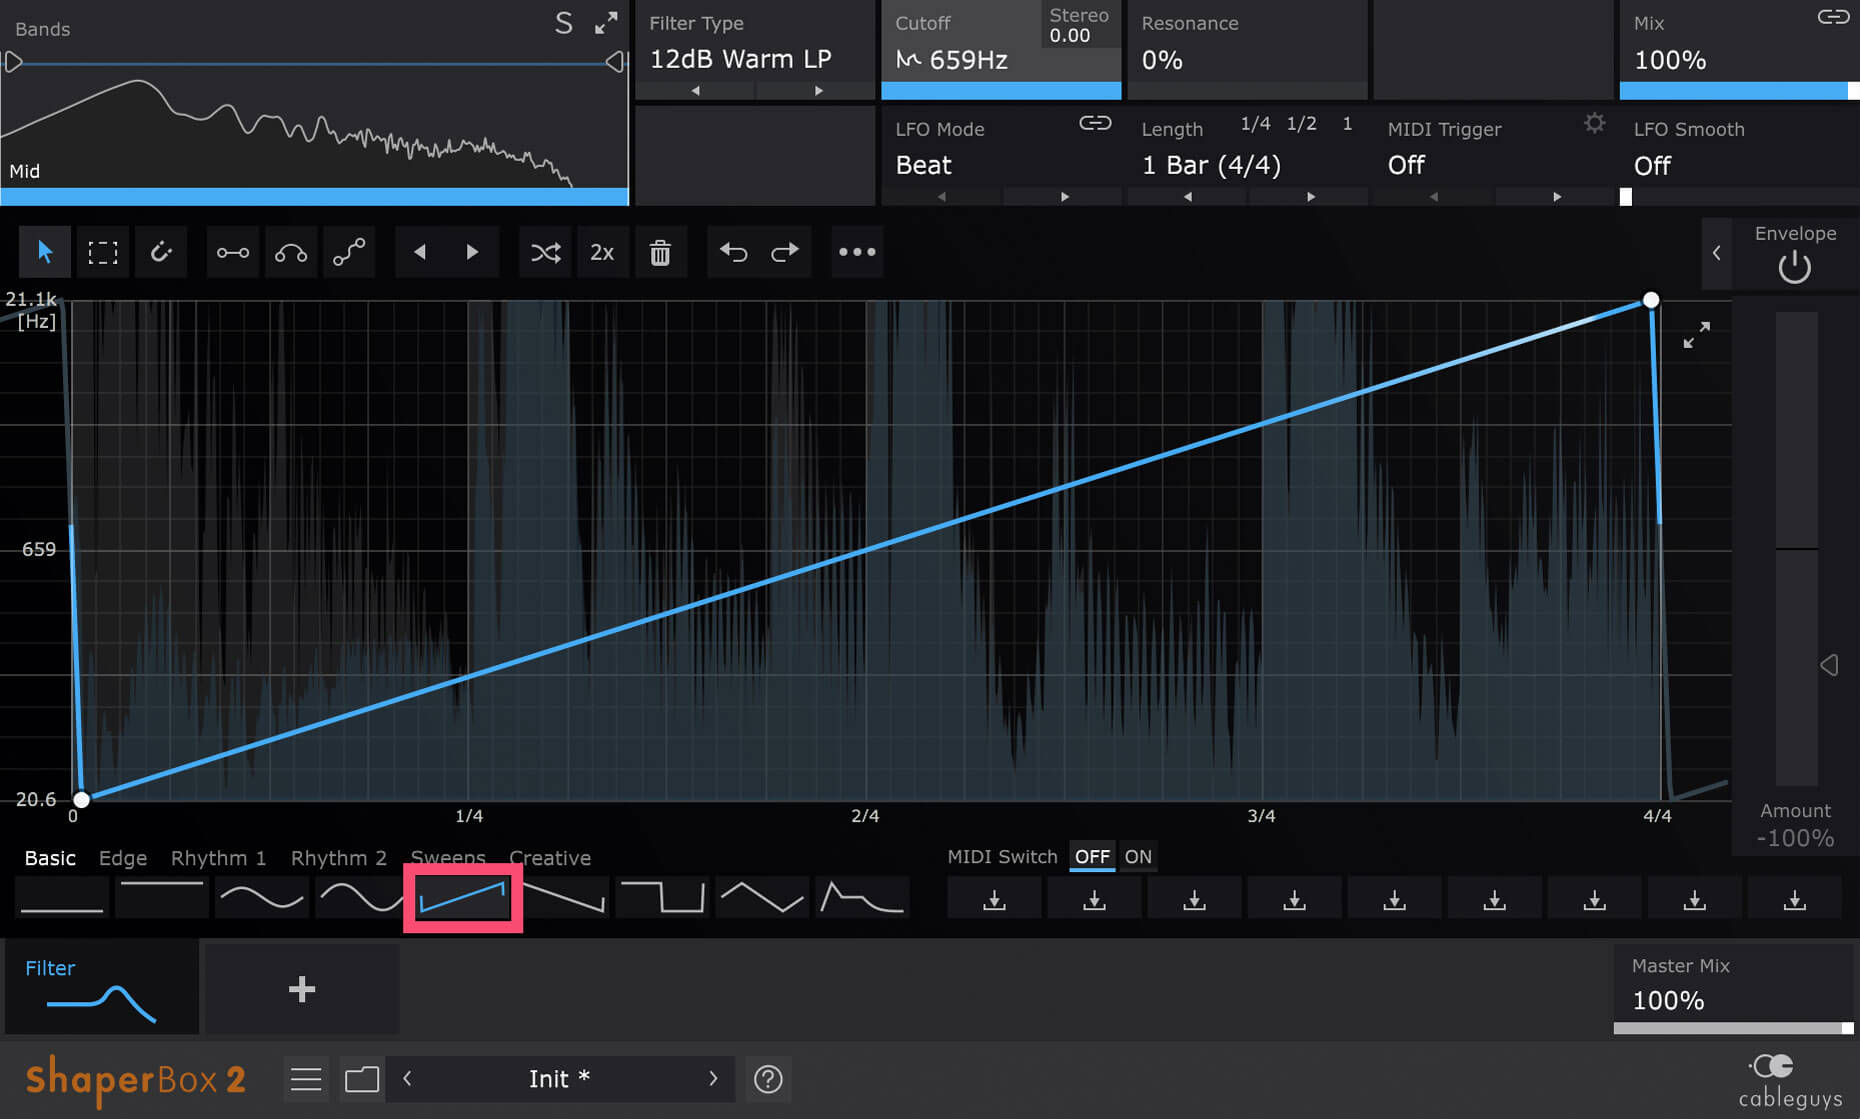Choose the arc curve tool
The width and height of the screenshot is (1860, 1119).
coord(291,252)
